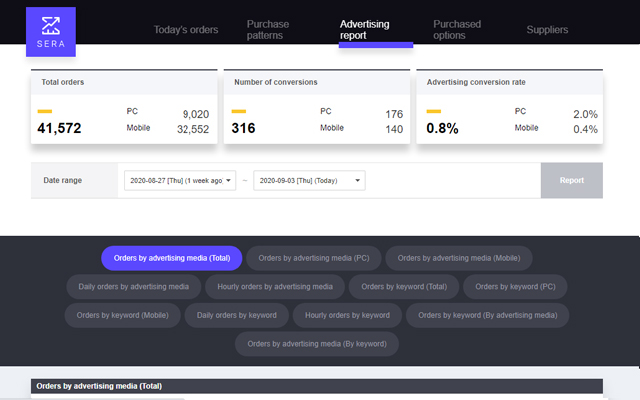The image size is (640, 400).
Task: Open Hourly orders by keyword report
Action: coord(347,315)
